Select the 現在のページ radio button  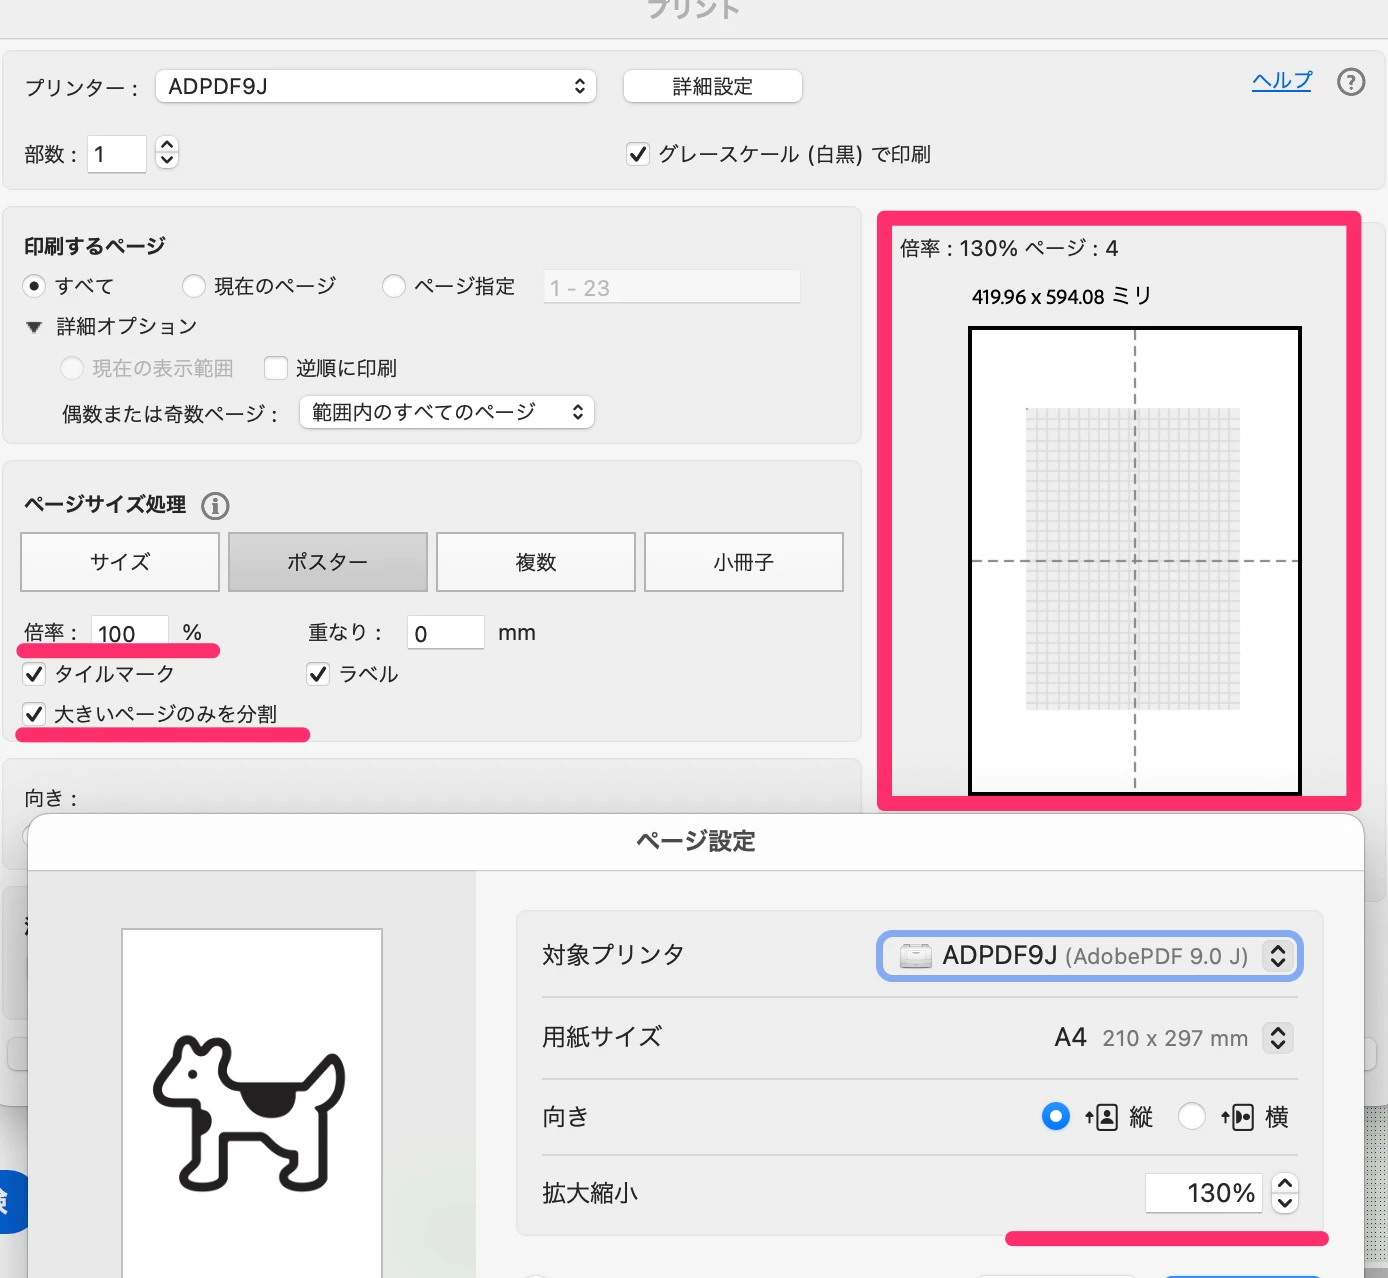pyautogui.click(x=194, y=286)
